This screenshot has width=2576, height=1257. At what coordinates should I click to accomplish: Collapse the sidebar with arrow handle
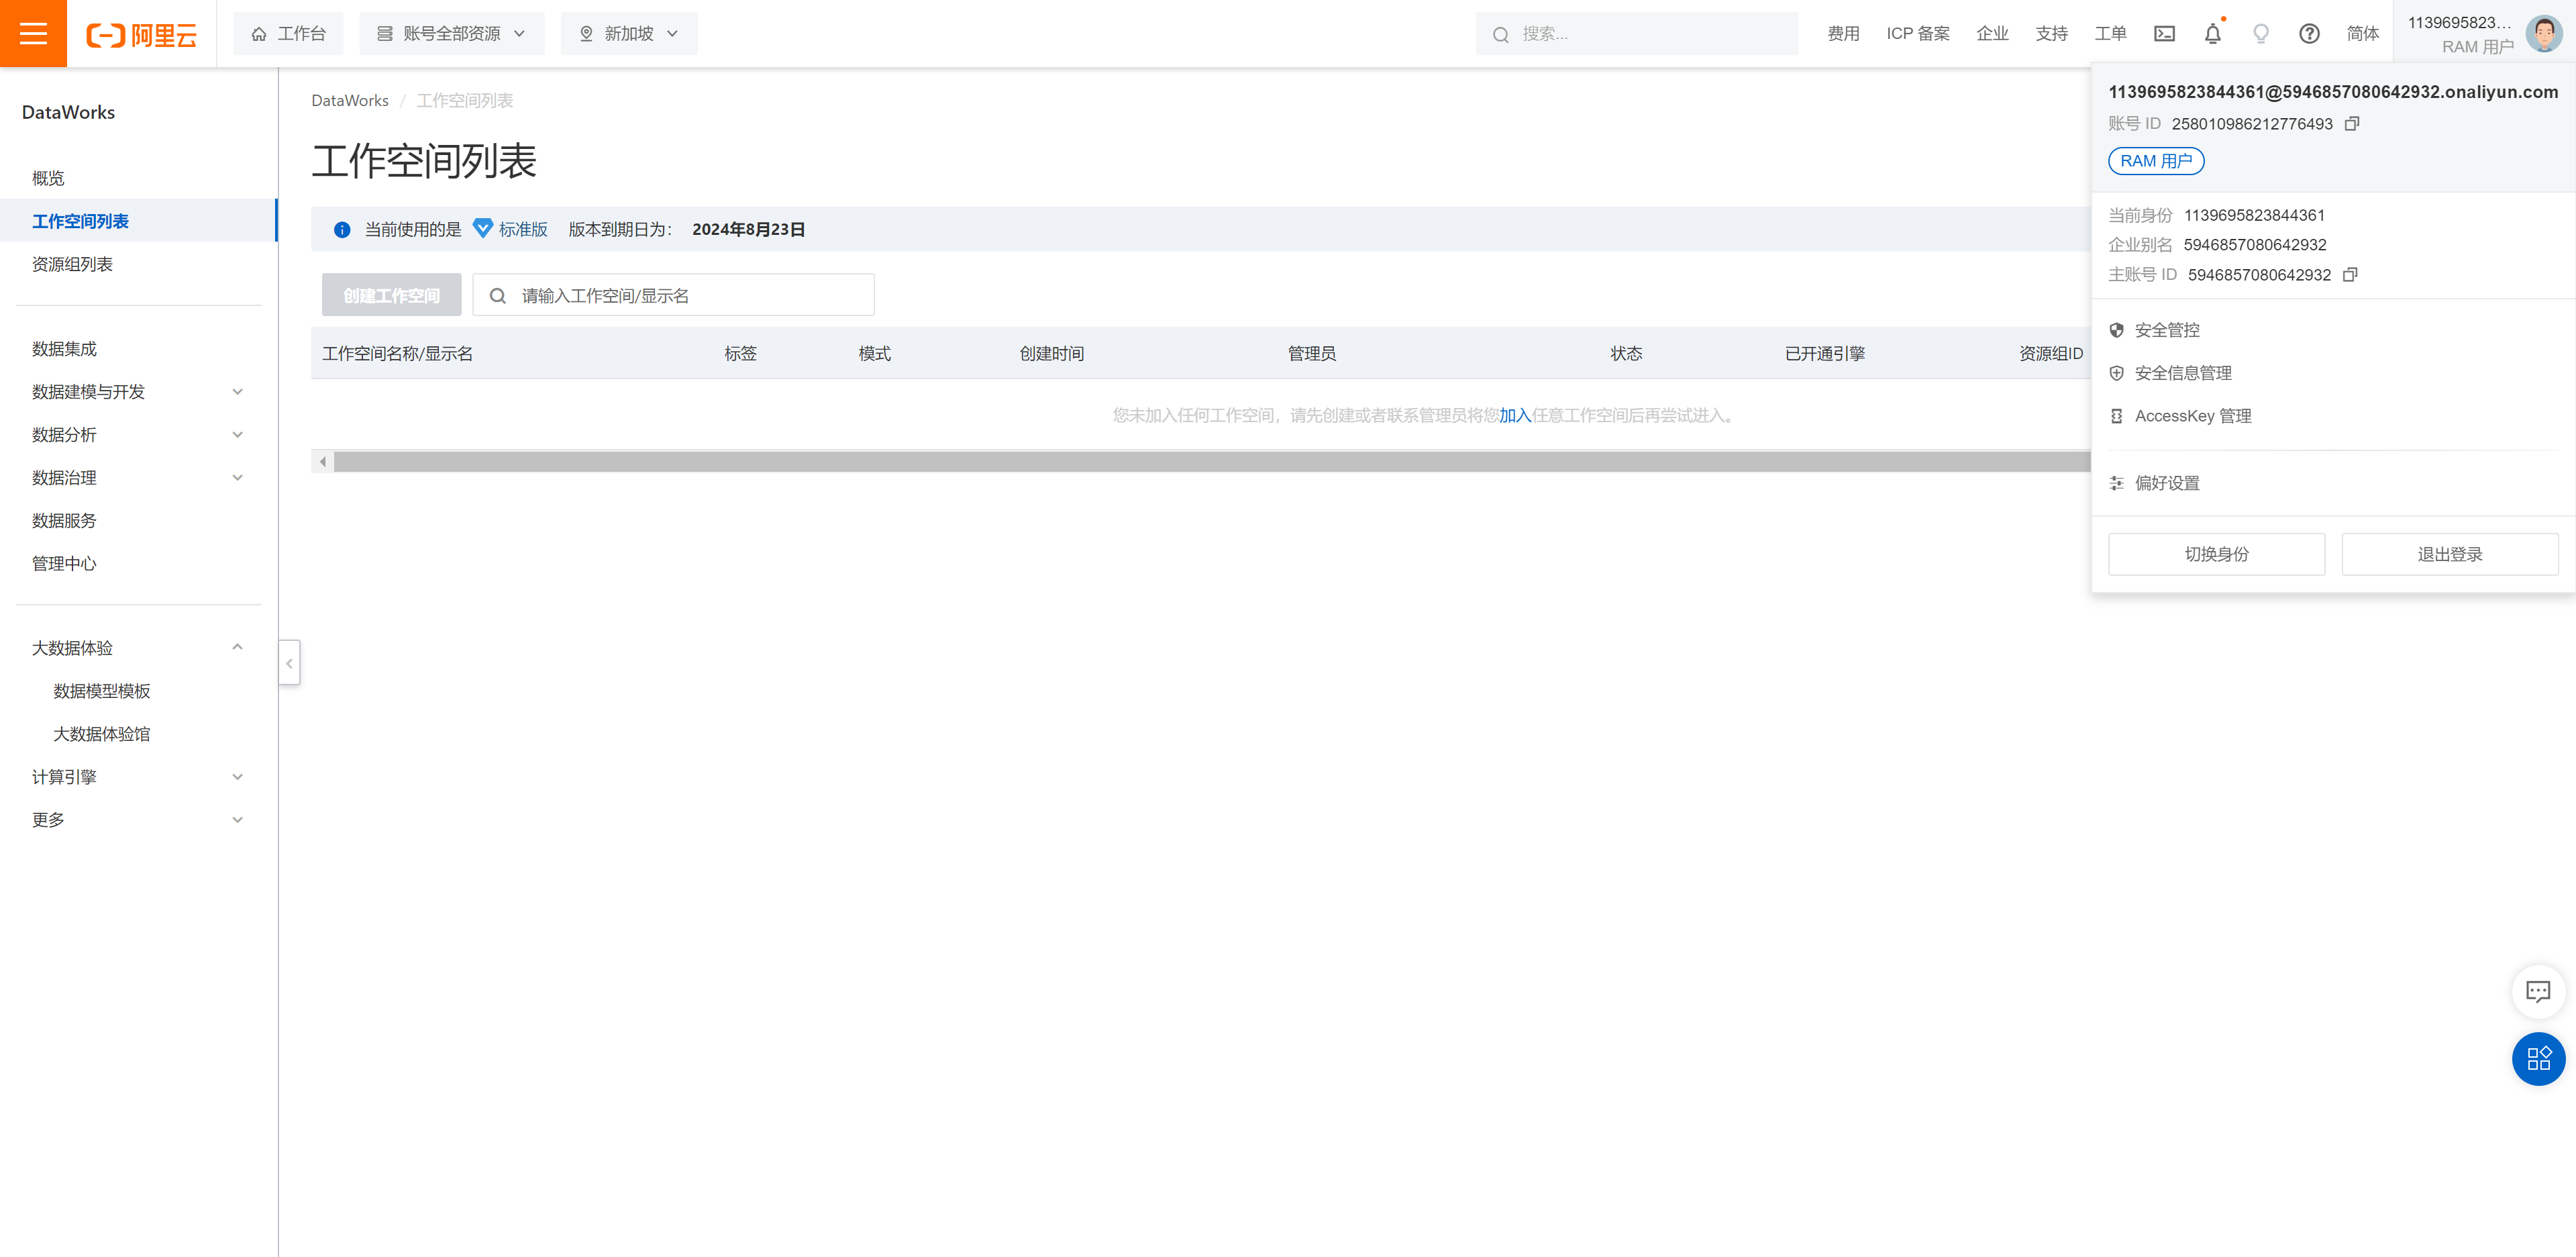click(x=289, y=663)
